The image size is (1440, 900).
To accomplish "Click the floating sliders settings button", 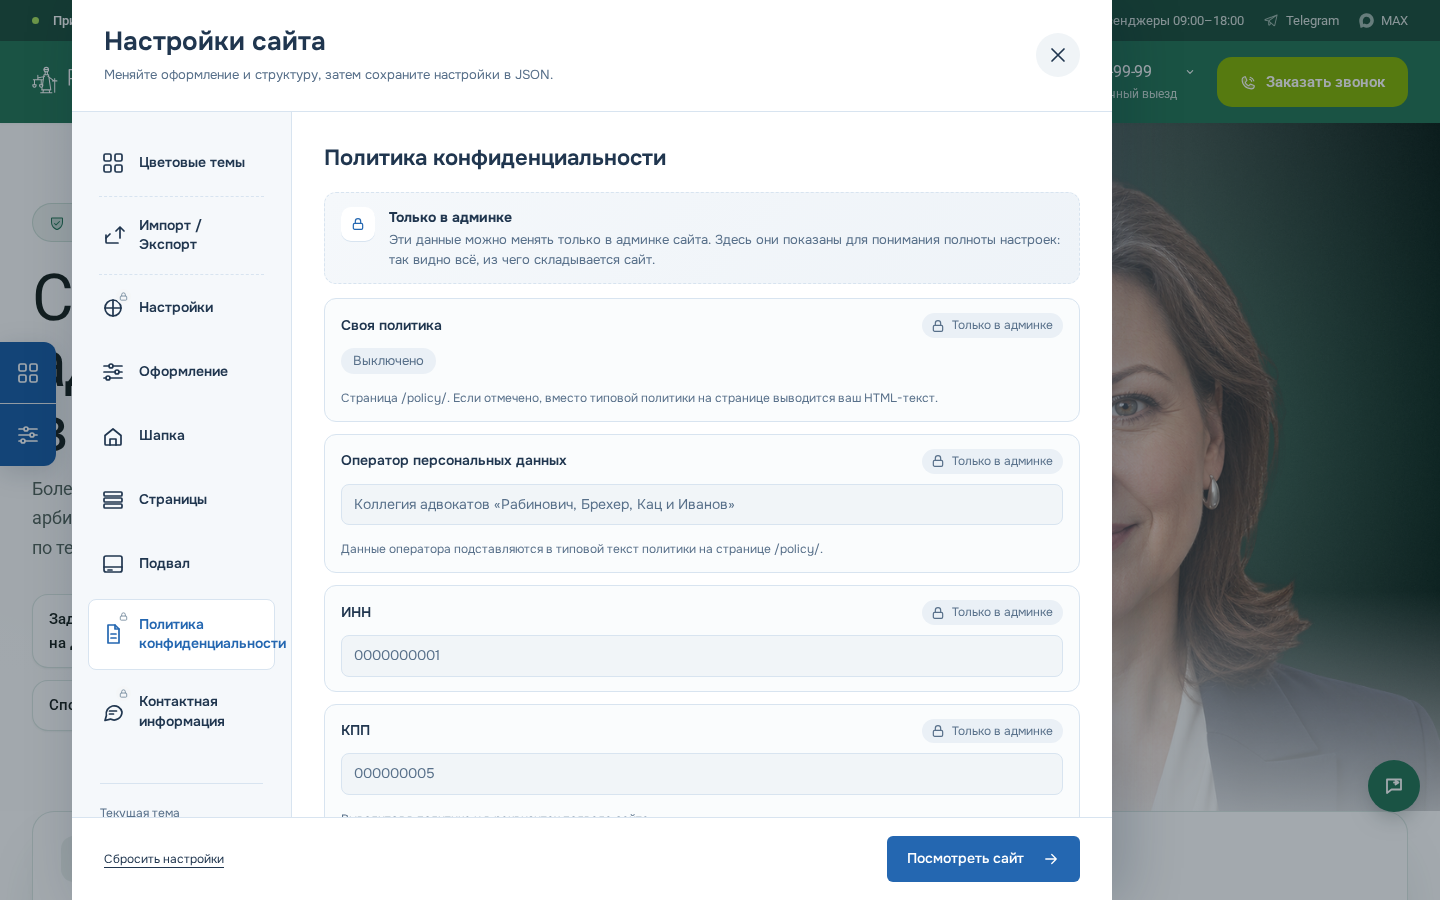I will (x=28, y=435).
